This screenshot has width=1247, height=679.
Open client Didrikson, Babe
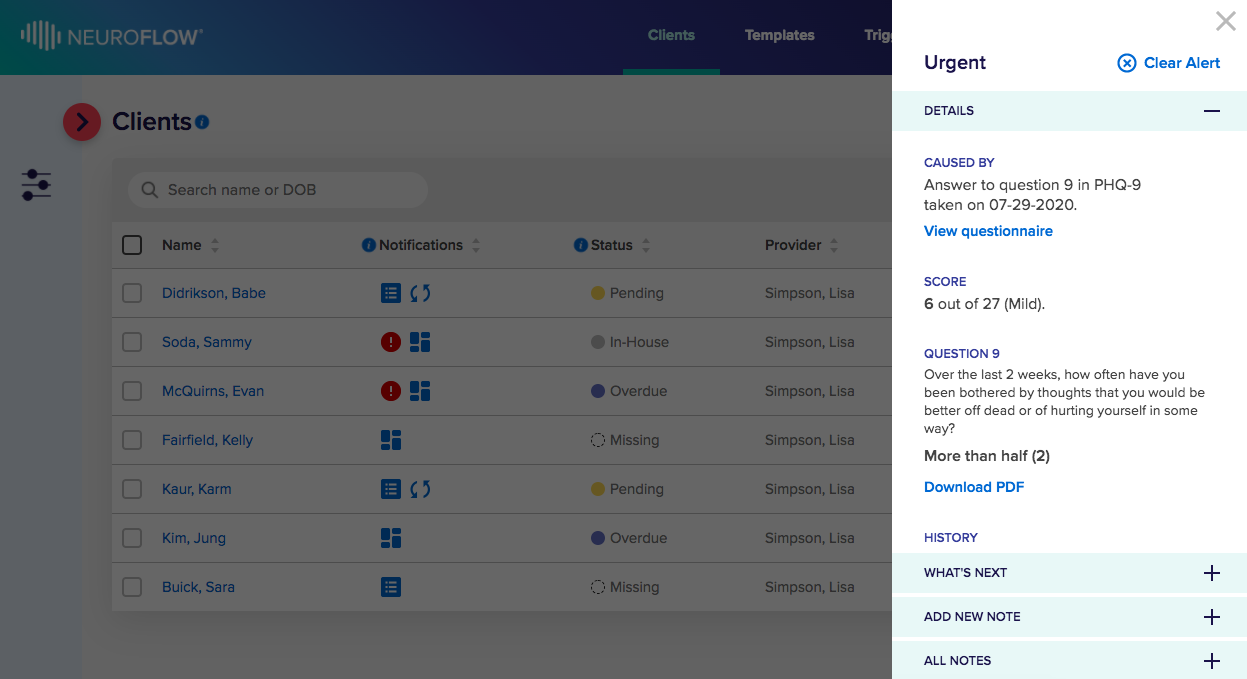[x=214, y=293]
